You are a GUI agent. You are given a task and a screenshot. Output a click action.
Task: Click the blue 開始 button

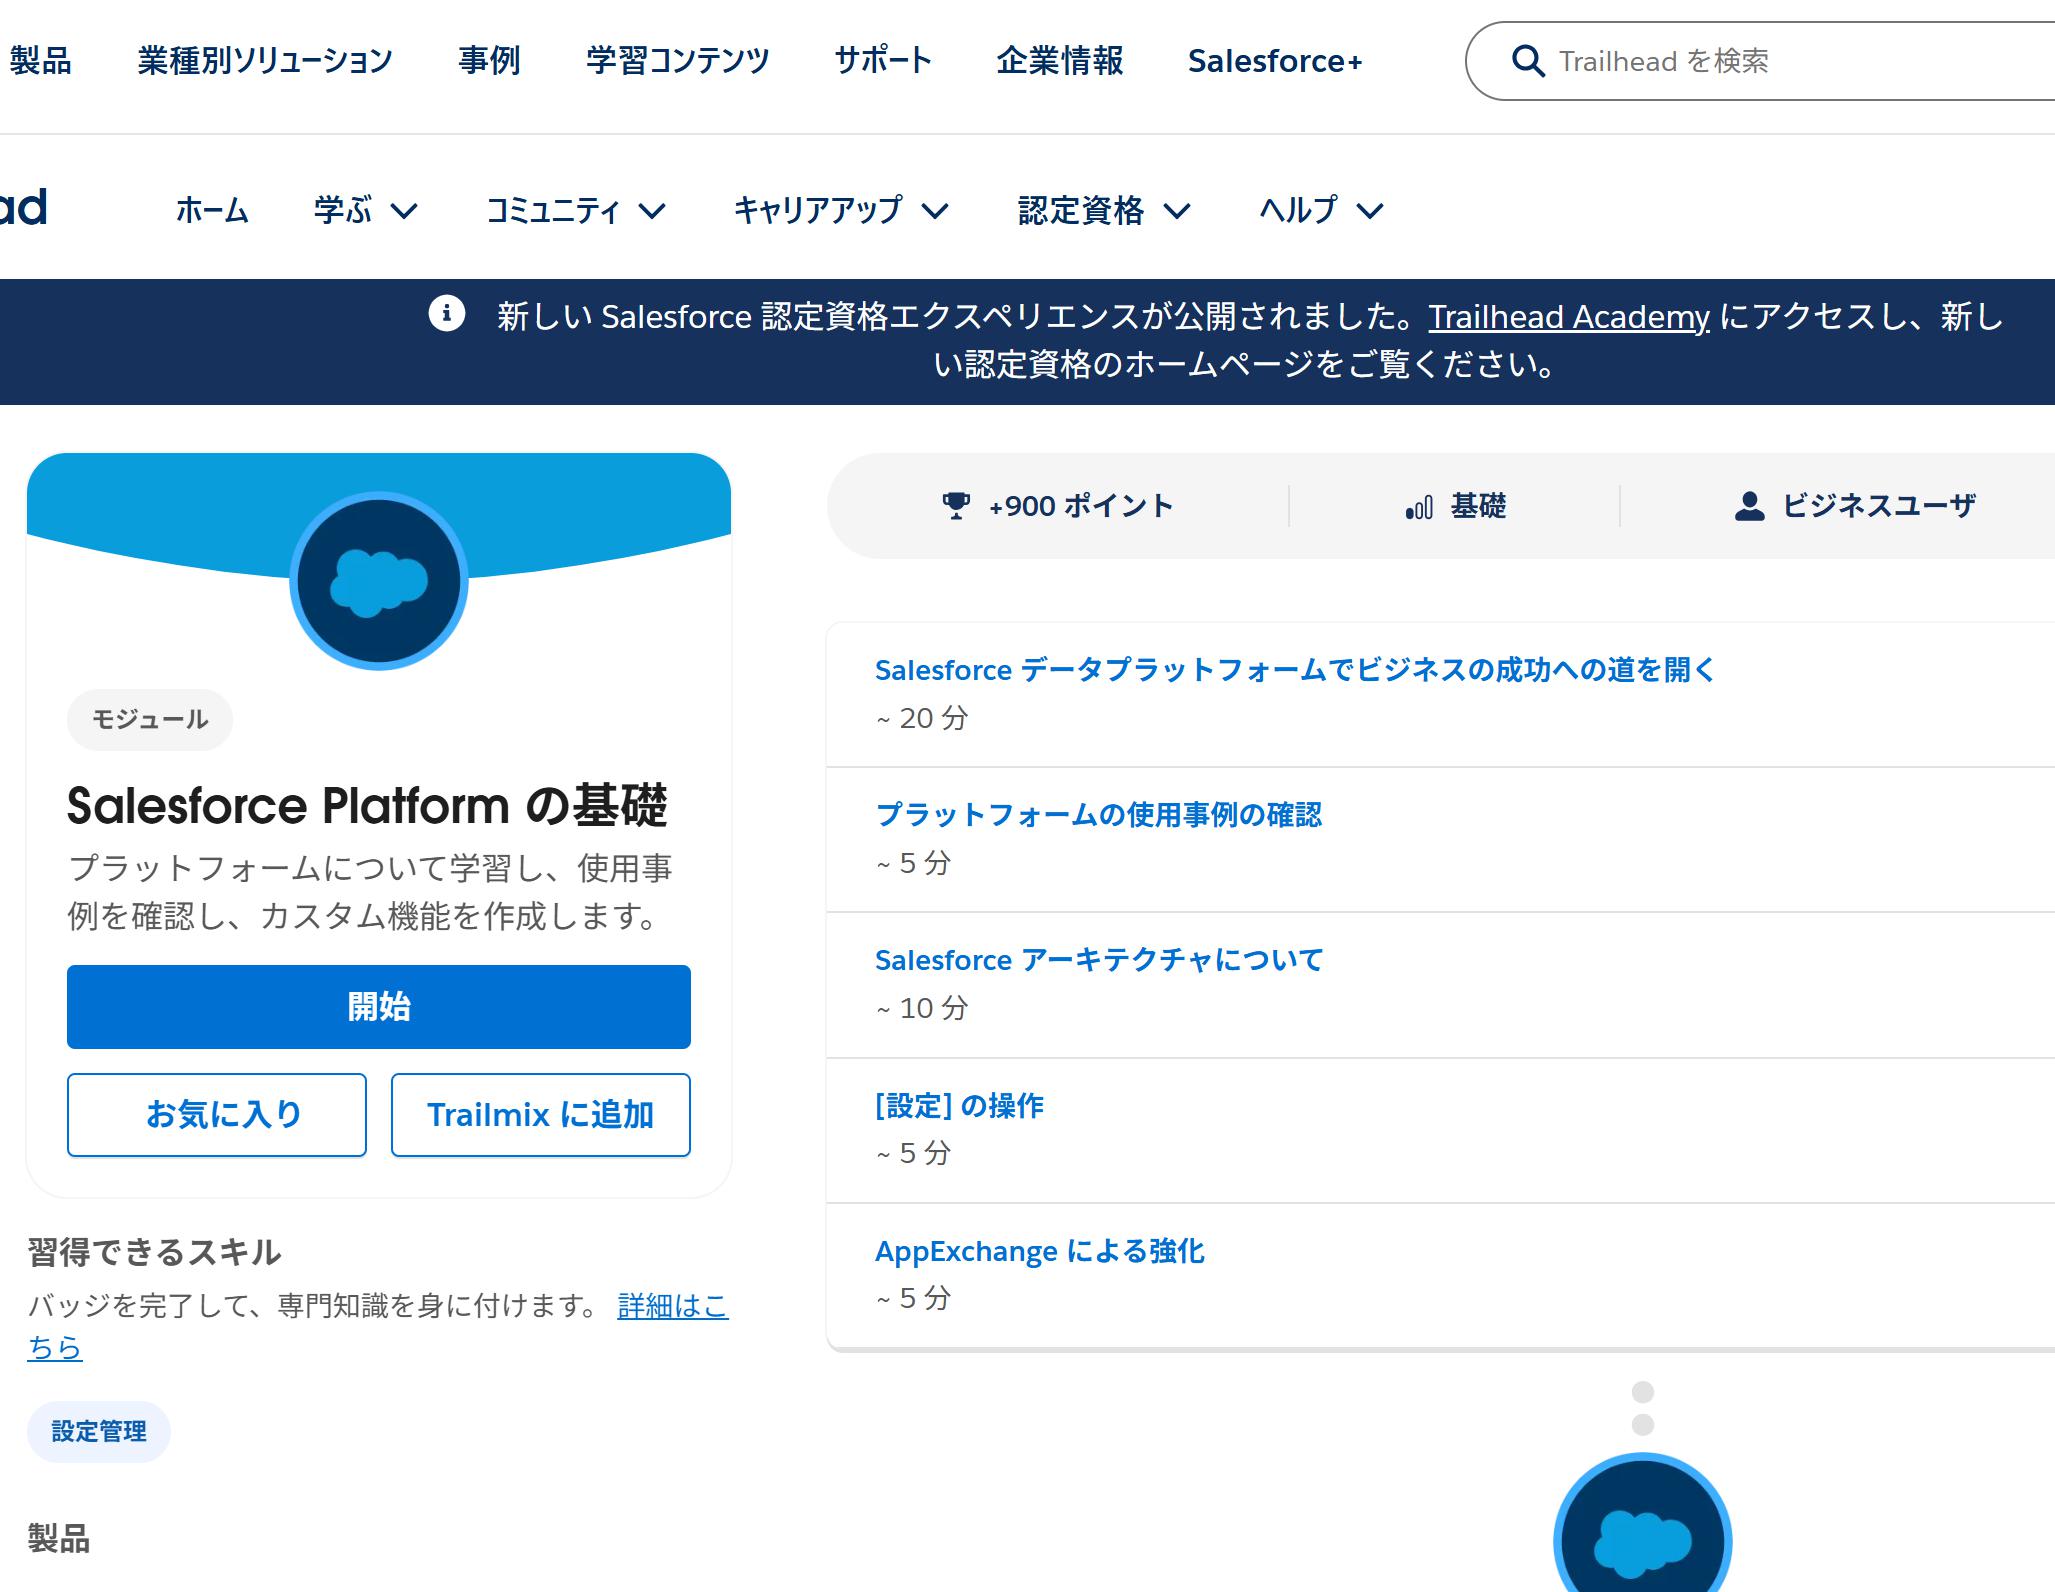[379, 1007]
